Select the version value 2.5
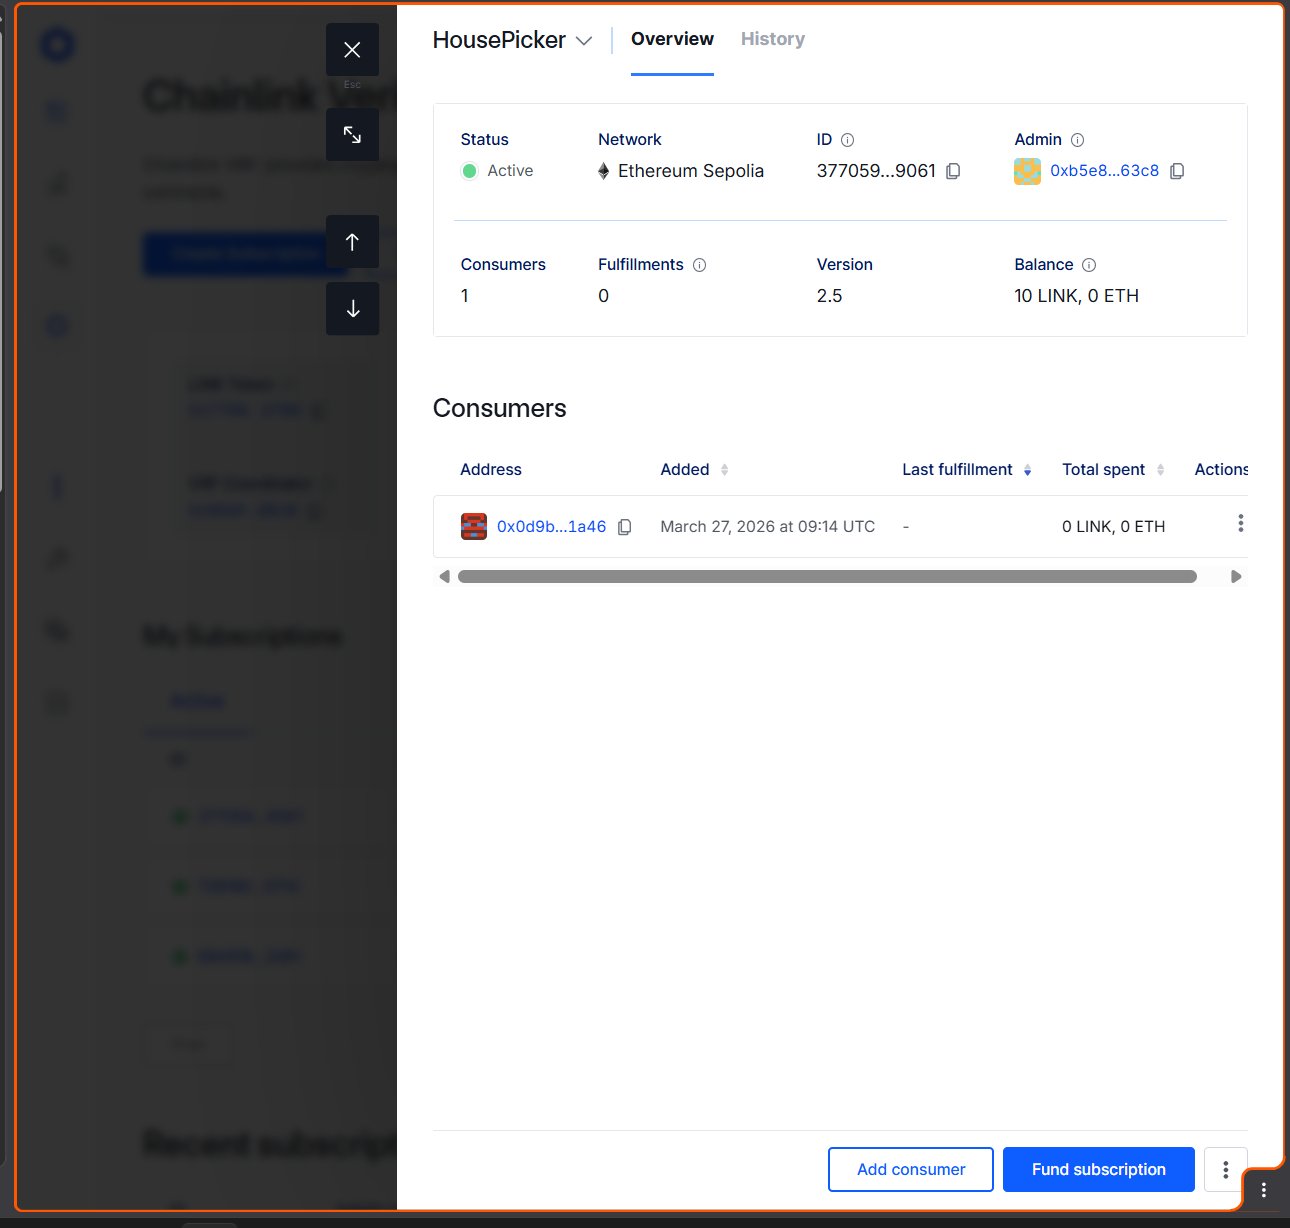1290x1228 pixels. pos(830,296)
